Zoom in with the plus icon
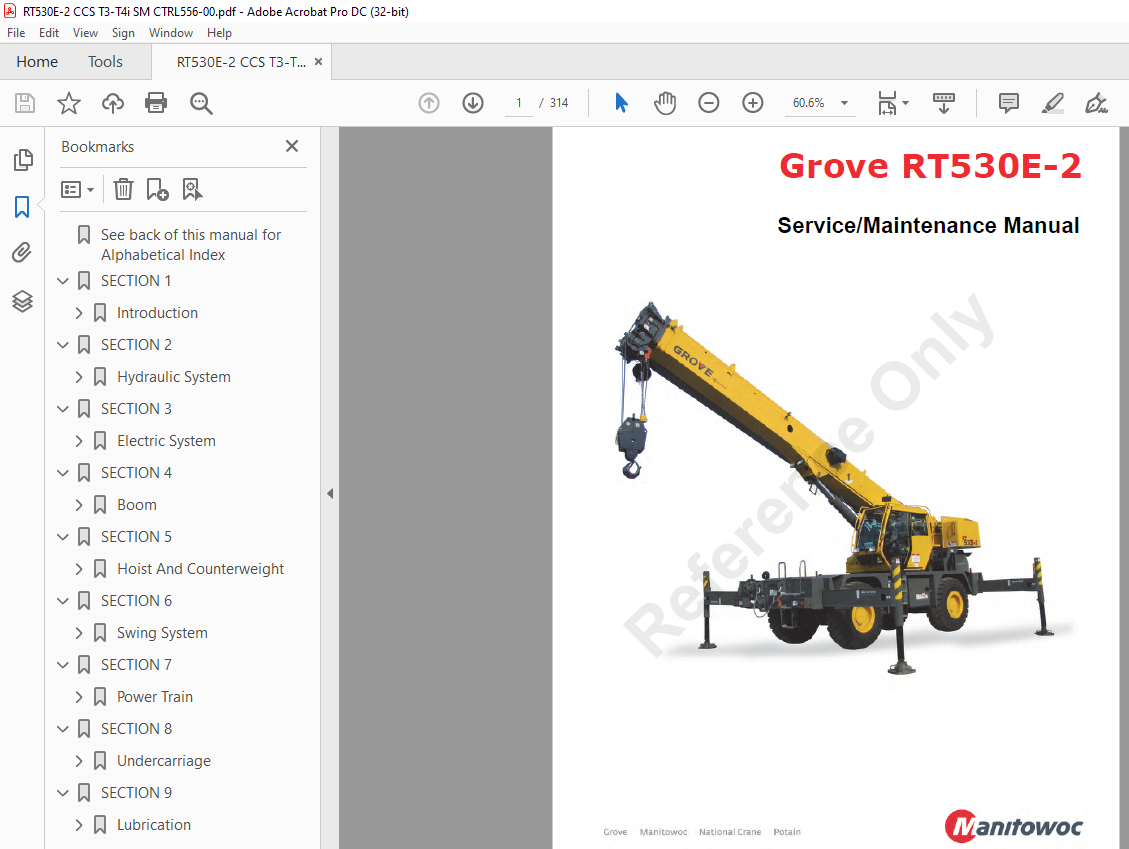The width and height of the screenshot is (1129, 849). click(752, 103)
